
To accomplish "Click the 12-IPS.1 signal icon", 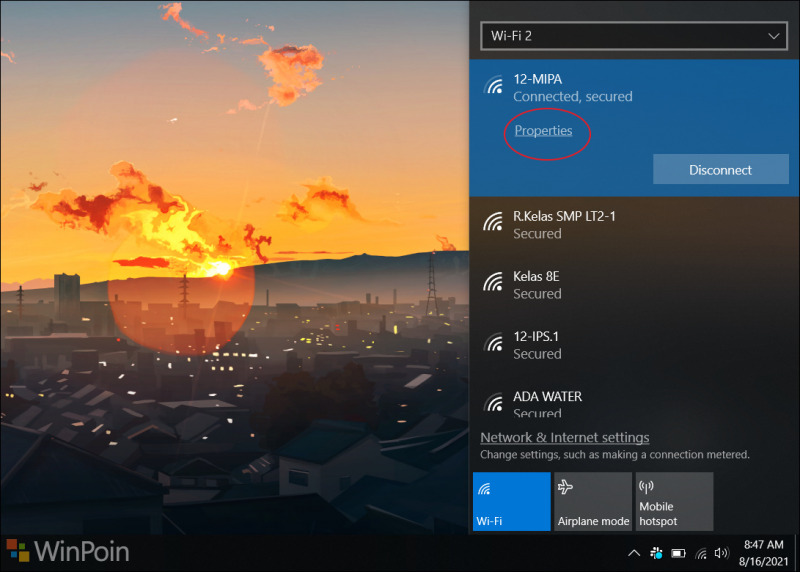I will tap(493, 342).
